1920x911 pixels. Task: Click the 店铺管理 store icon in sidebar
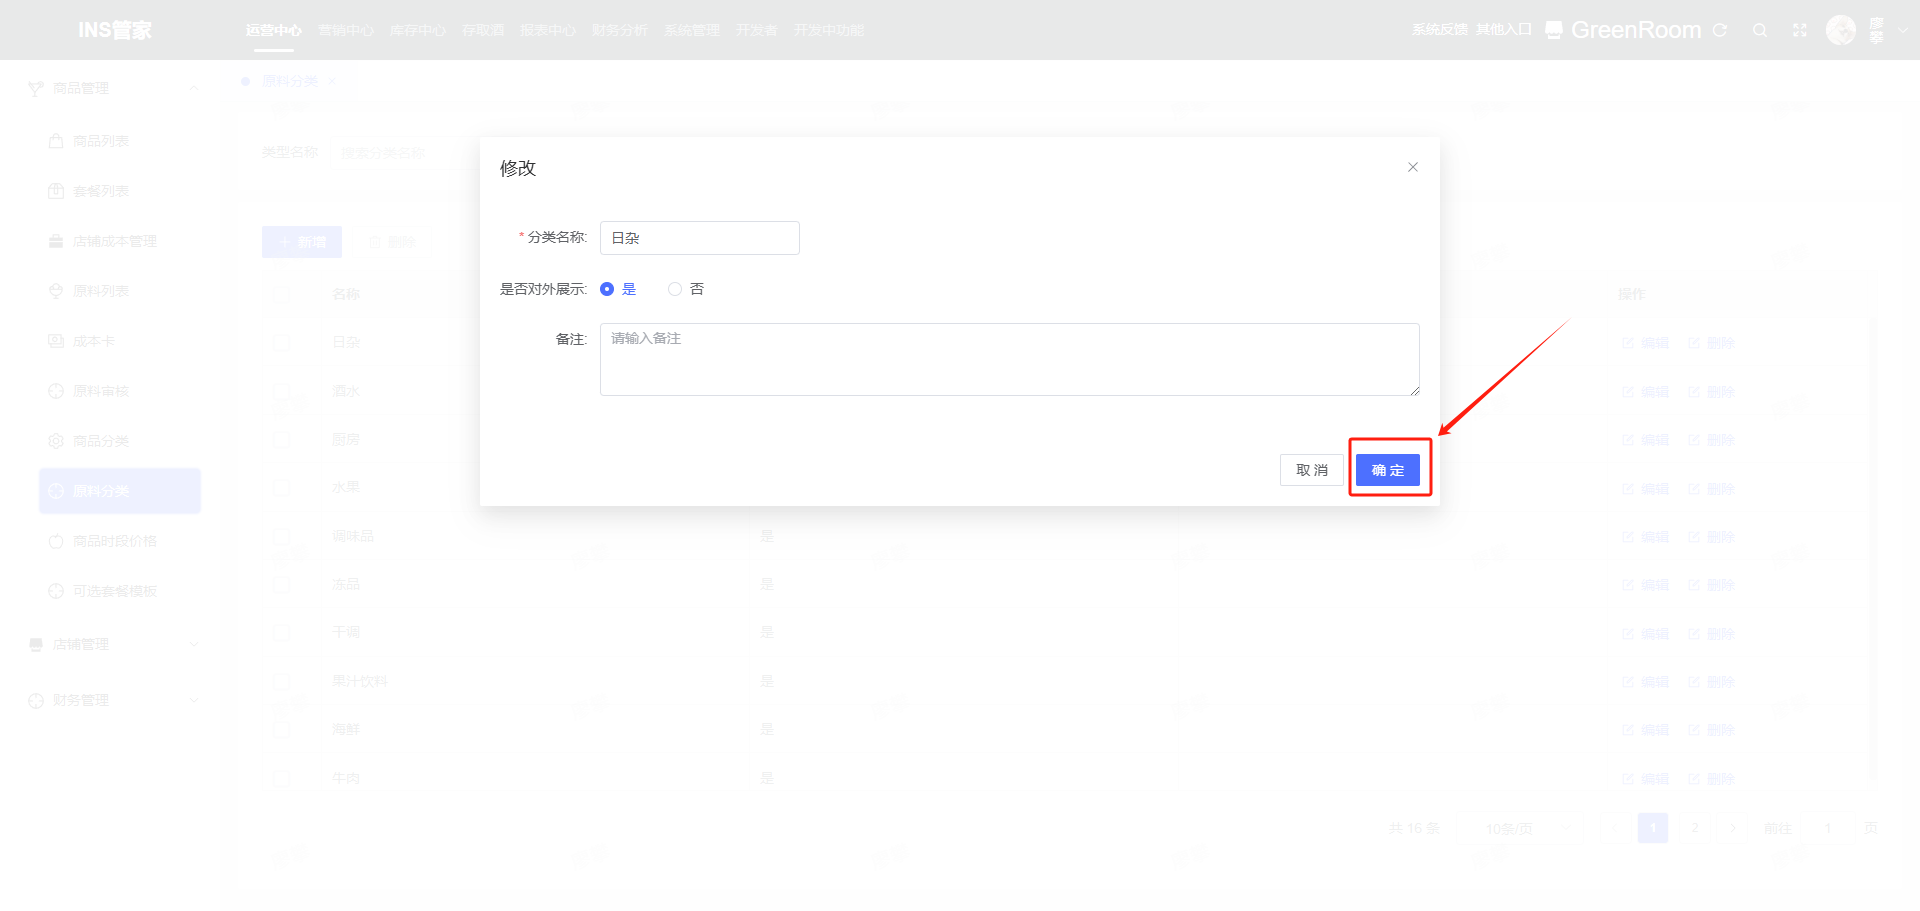[x=36, y=644]
